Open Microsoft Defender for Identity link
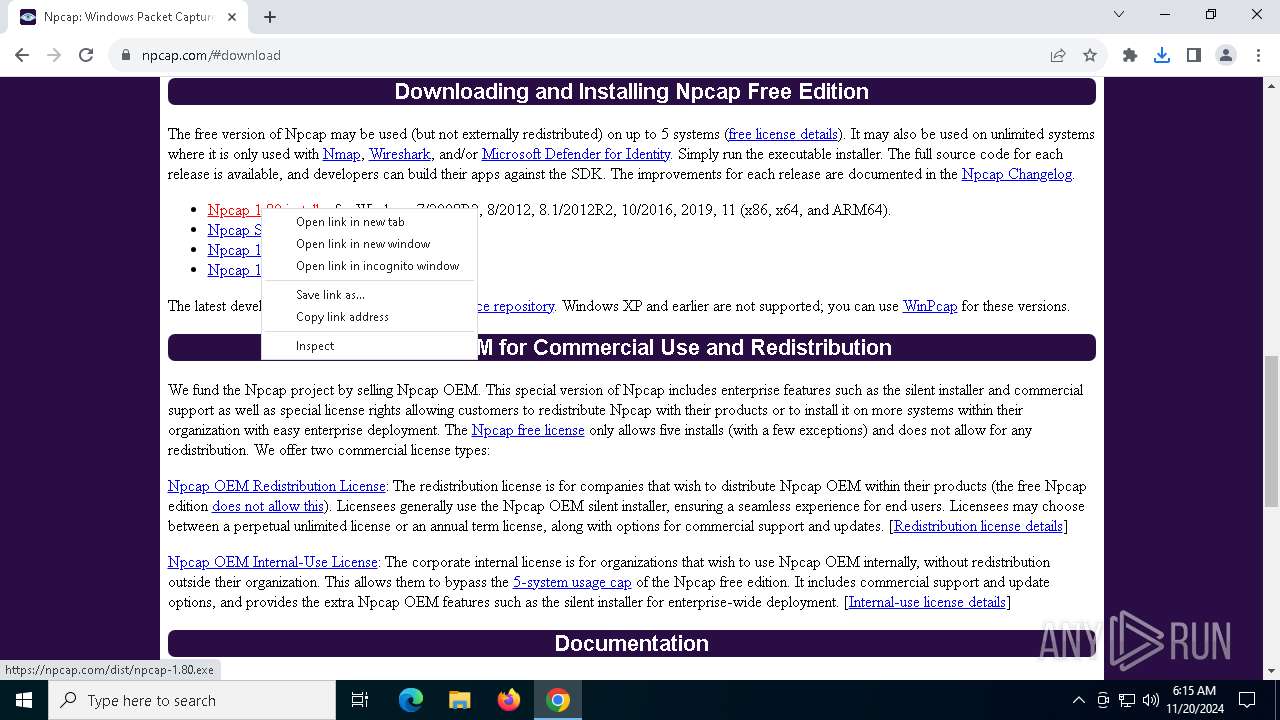Viewport: 1280px width, 720px height. pyautogui.click(x=576, y=154)
